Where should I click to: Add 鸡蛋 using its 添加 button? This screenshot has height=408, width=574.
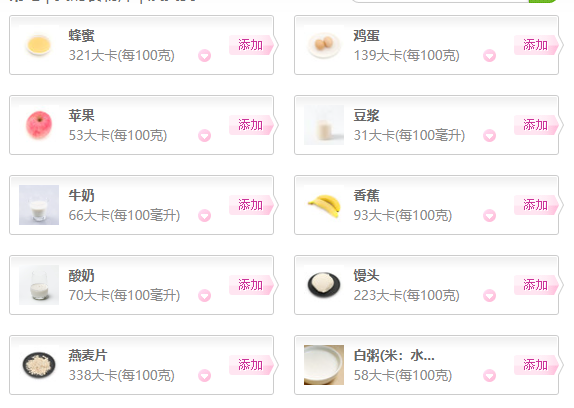[x=536, y=45]
